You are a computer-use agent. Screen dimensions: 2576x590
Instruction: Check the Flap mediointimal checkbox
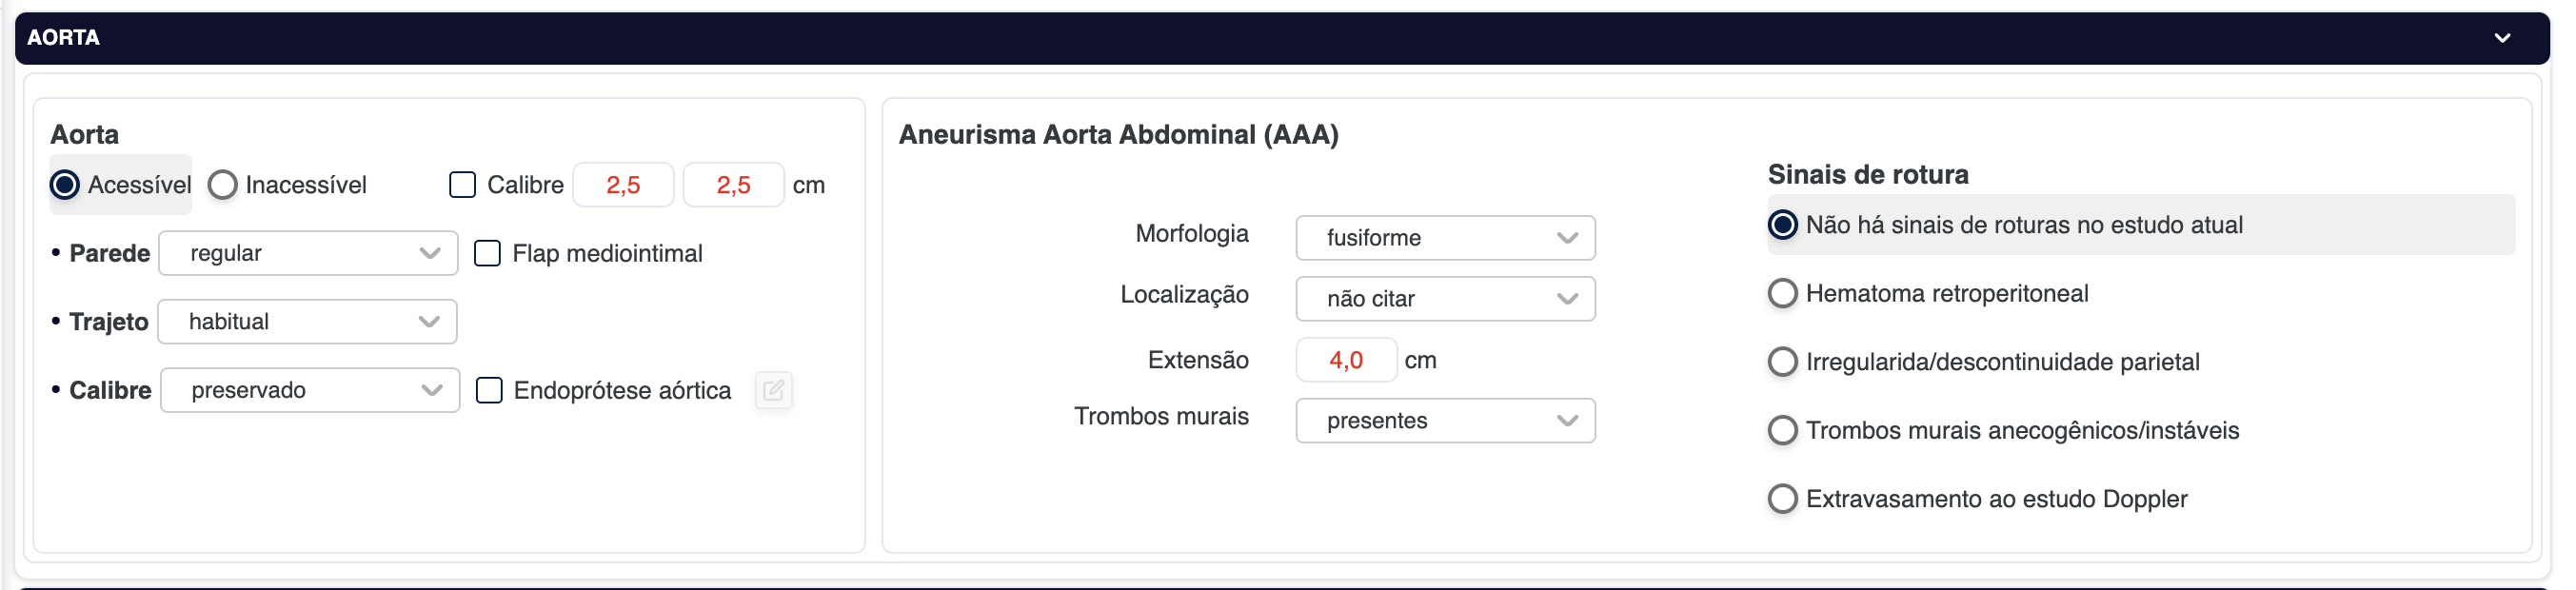click(487, 254)
